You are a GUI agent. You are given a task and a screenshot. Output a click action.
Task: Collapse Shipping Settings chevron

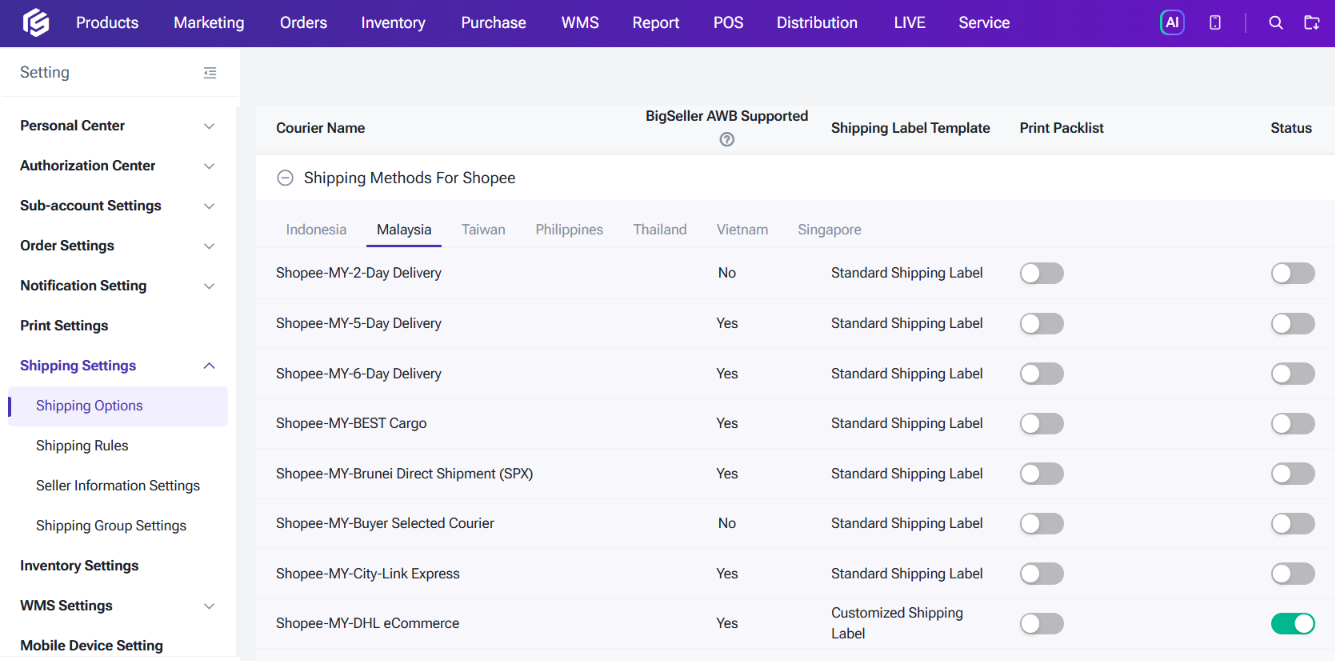(x=209, y=366)
